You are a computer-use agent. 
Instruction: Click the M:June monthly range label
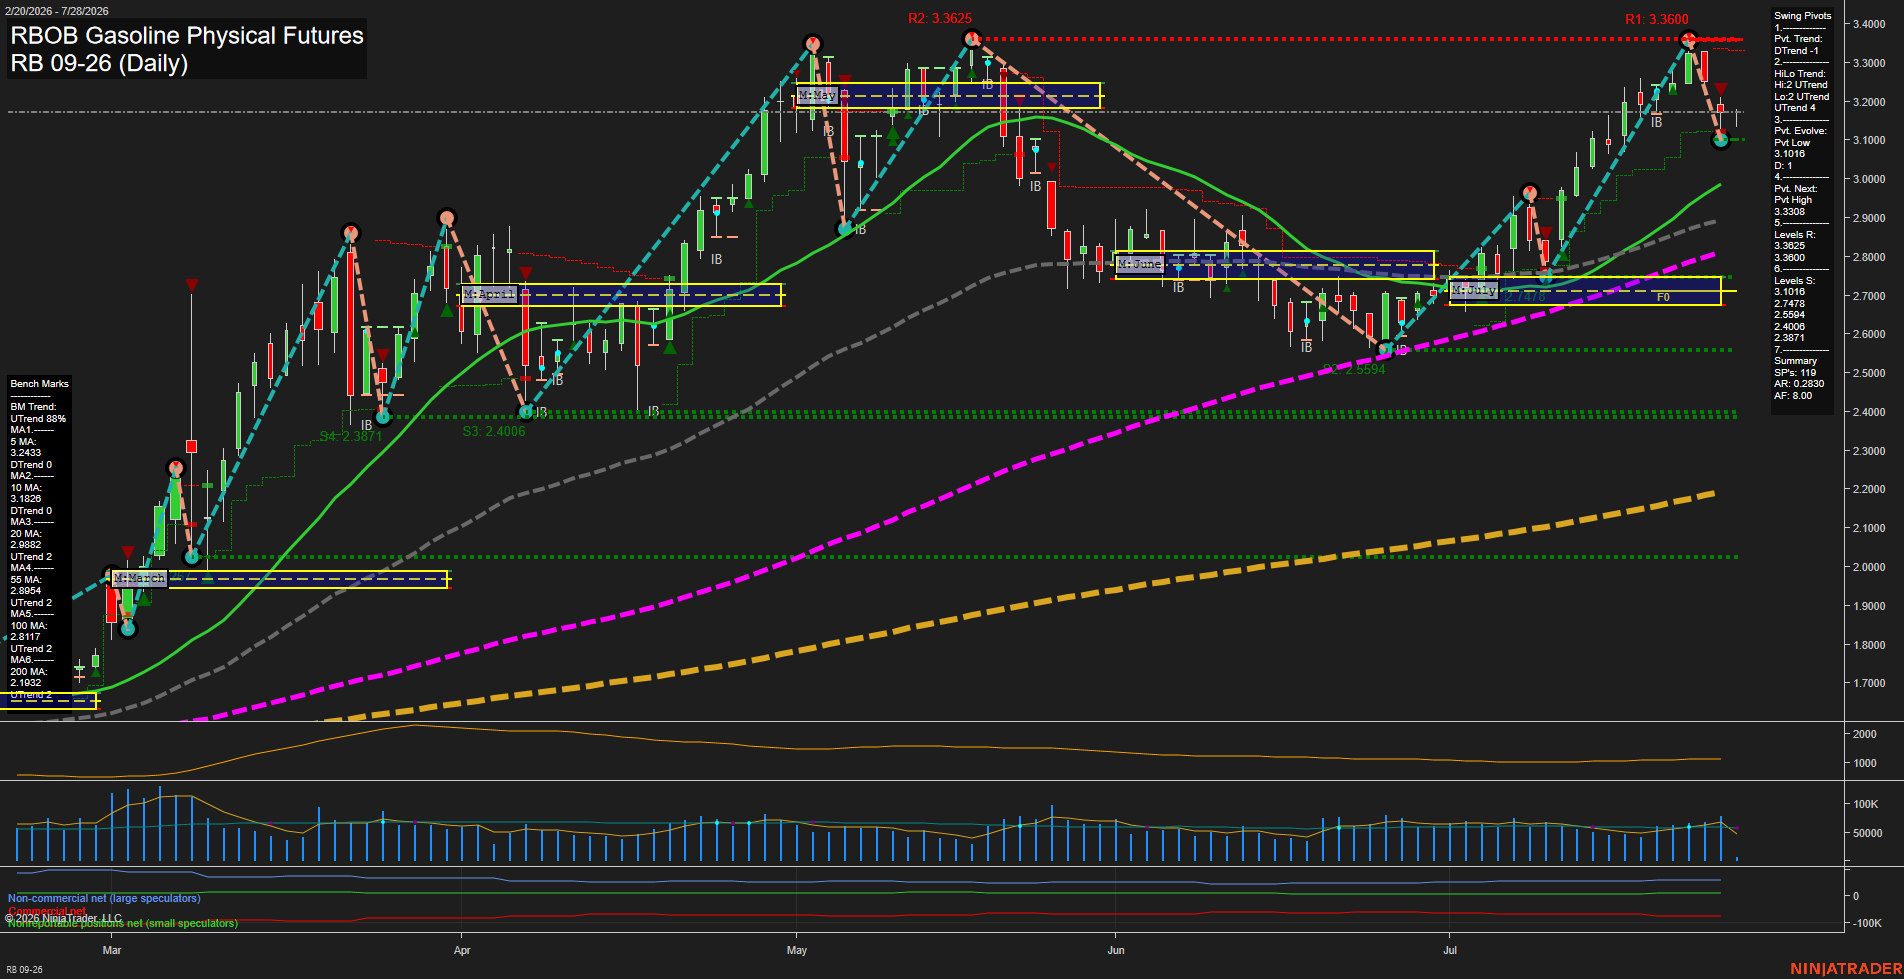(1140, 264)
